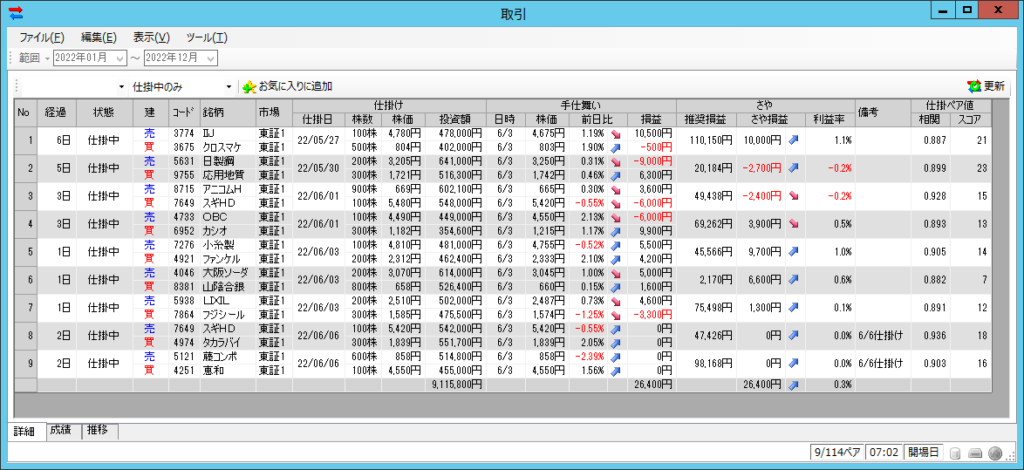This screenshot has height=470, width=1024.
Task: Click the add-to-favorites star icon
Action: click(249, 87)
